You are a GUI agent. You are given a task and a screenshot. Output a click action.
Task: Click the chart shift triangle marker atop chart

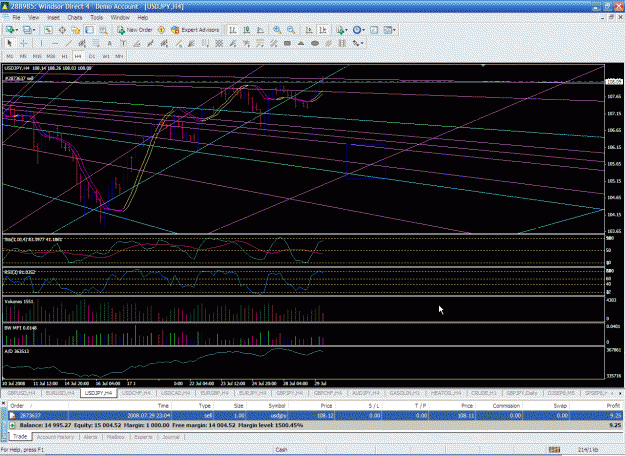(483, 65)
